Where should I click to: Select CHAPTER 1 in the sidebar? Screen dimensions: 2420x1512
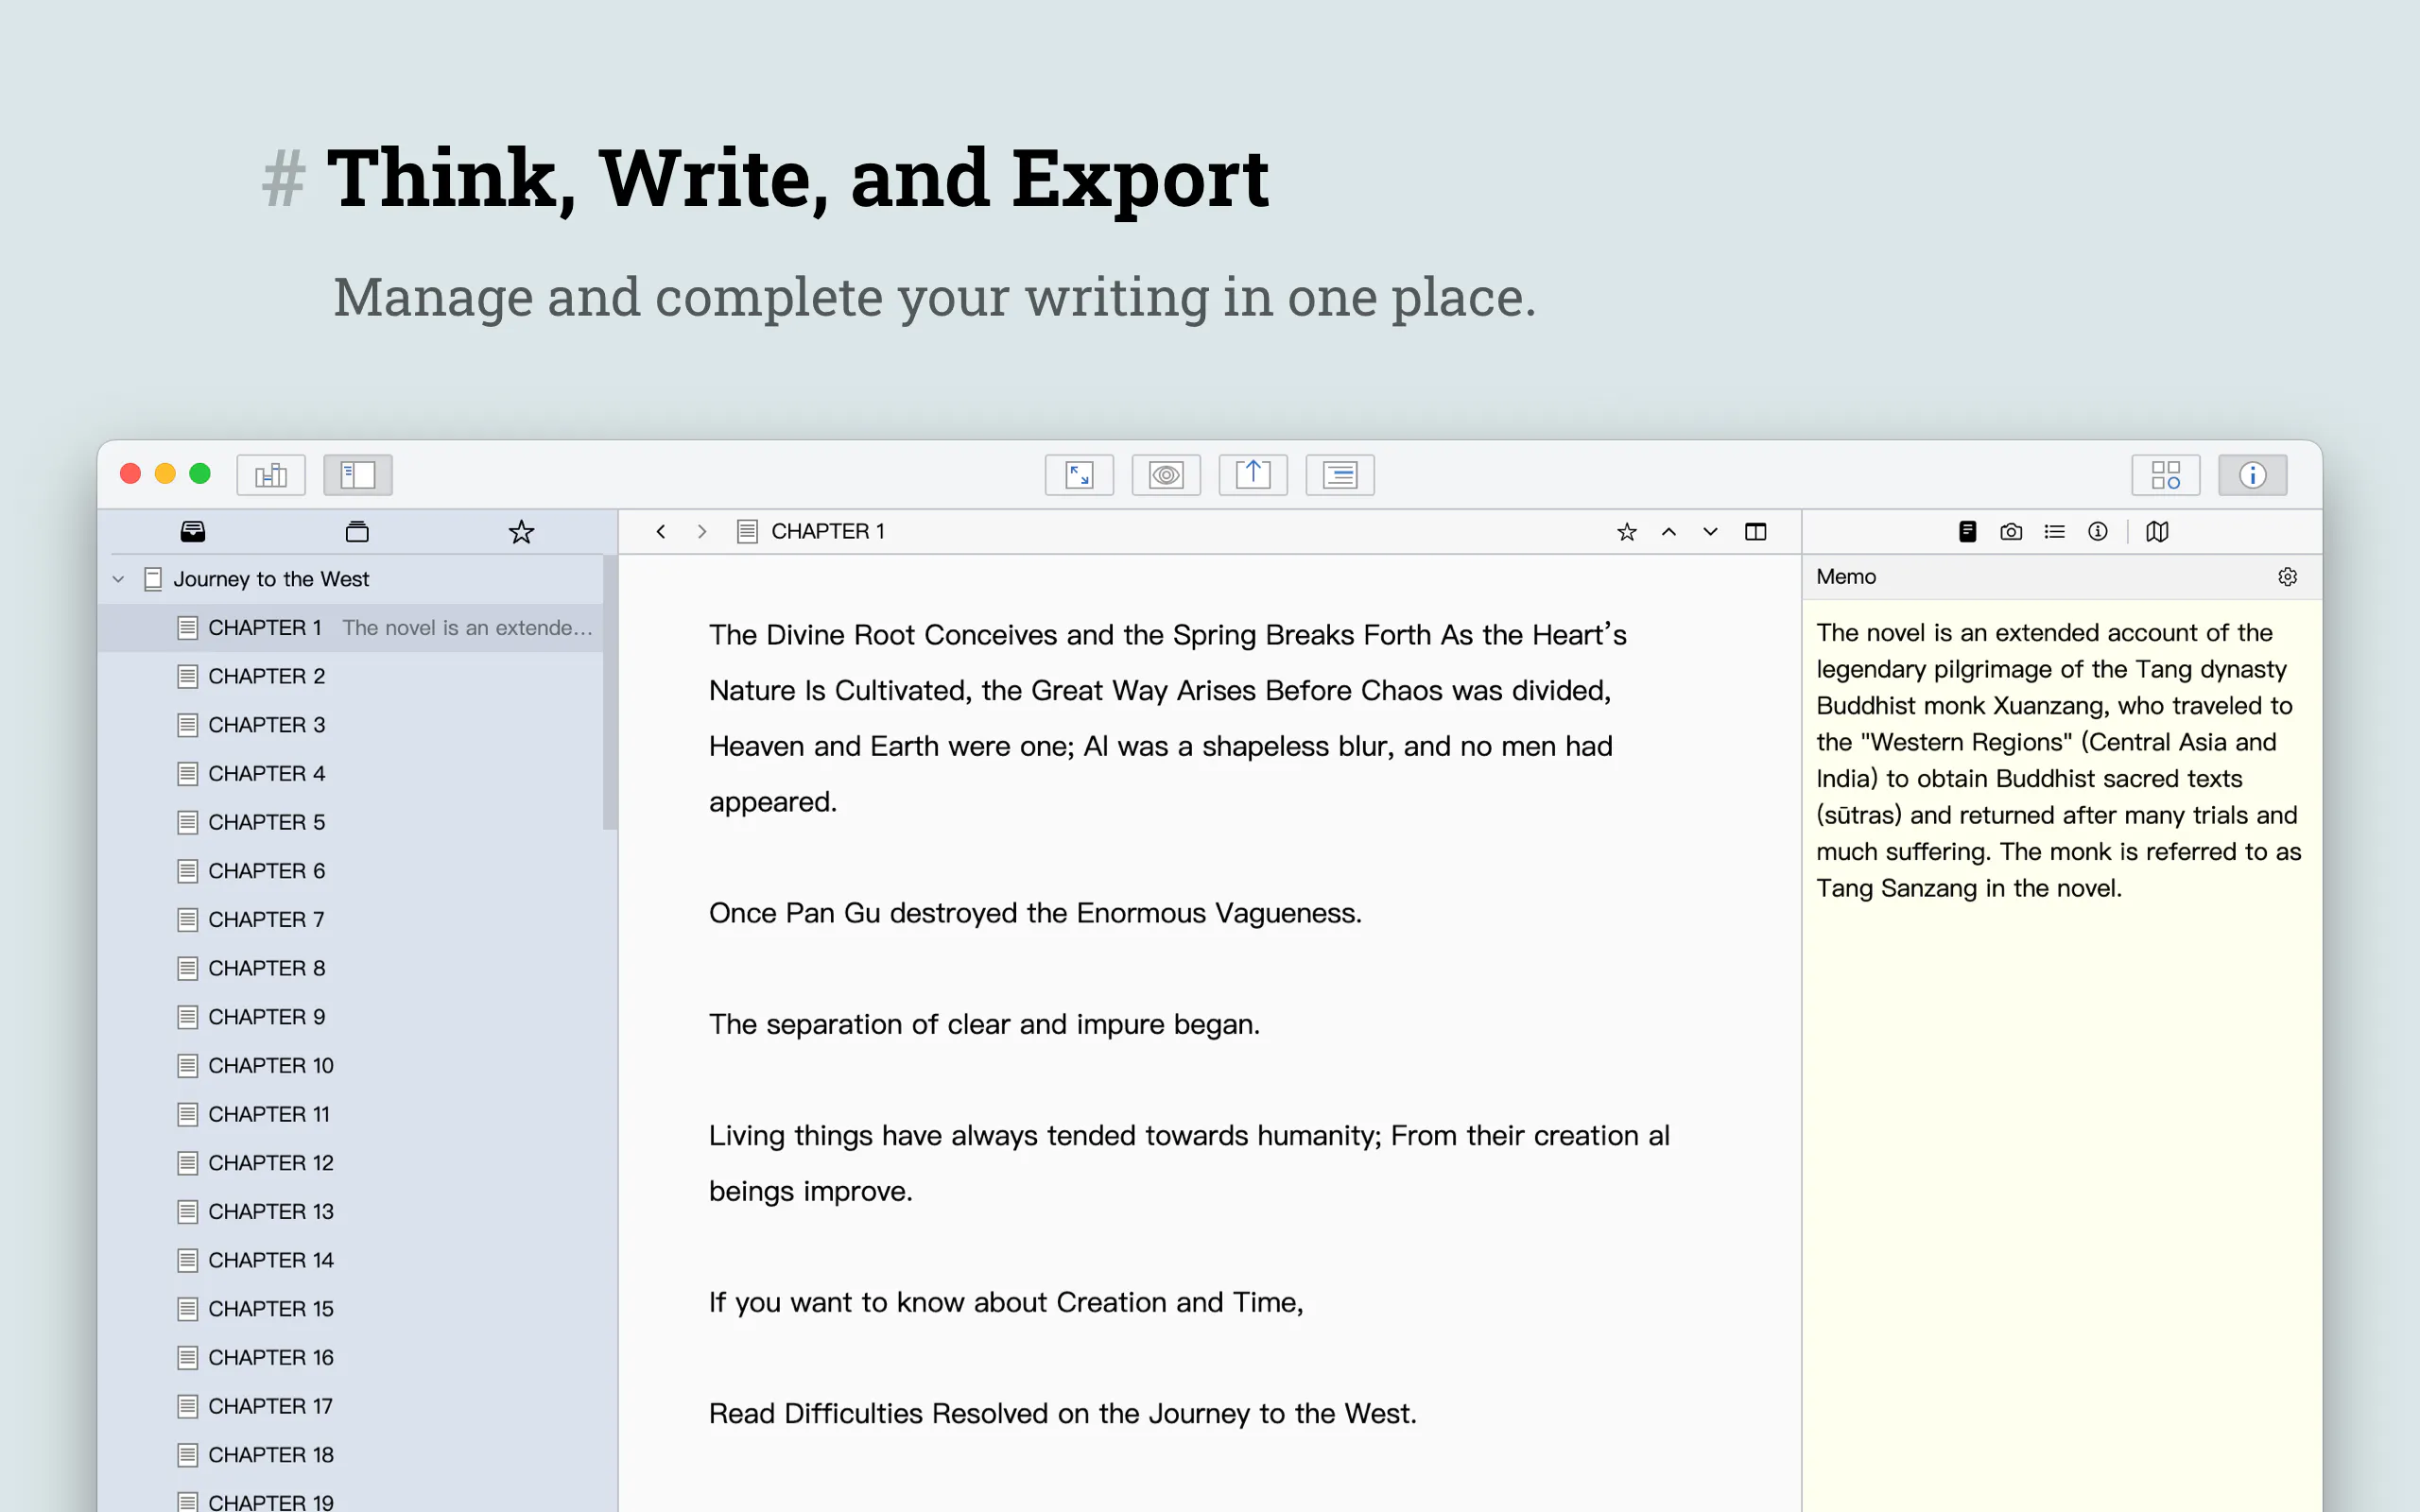pos(351,628)
